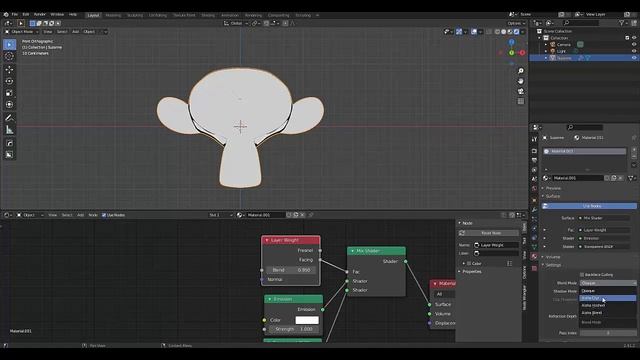Toggle Use Nodes checkbox in node editor

point(104,215)
